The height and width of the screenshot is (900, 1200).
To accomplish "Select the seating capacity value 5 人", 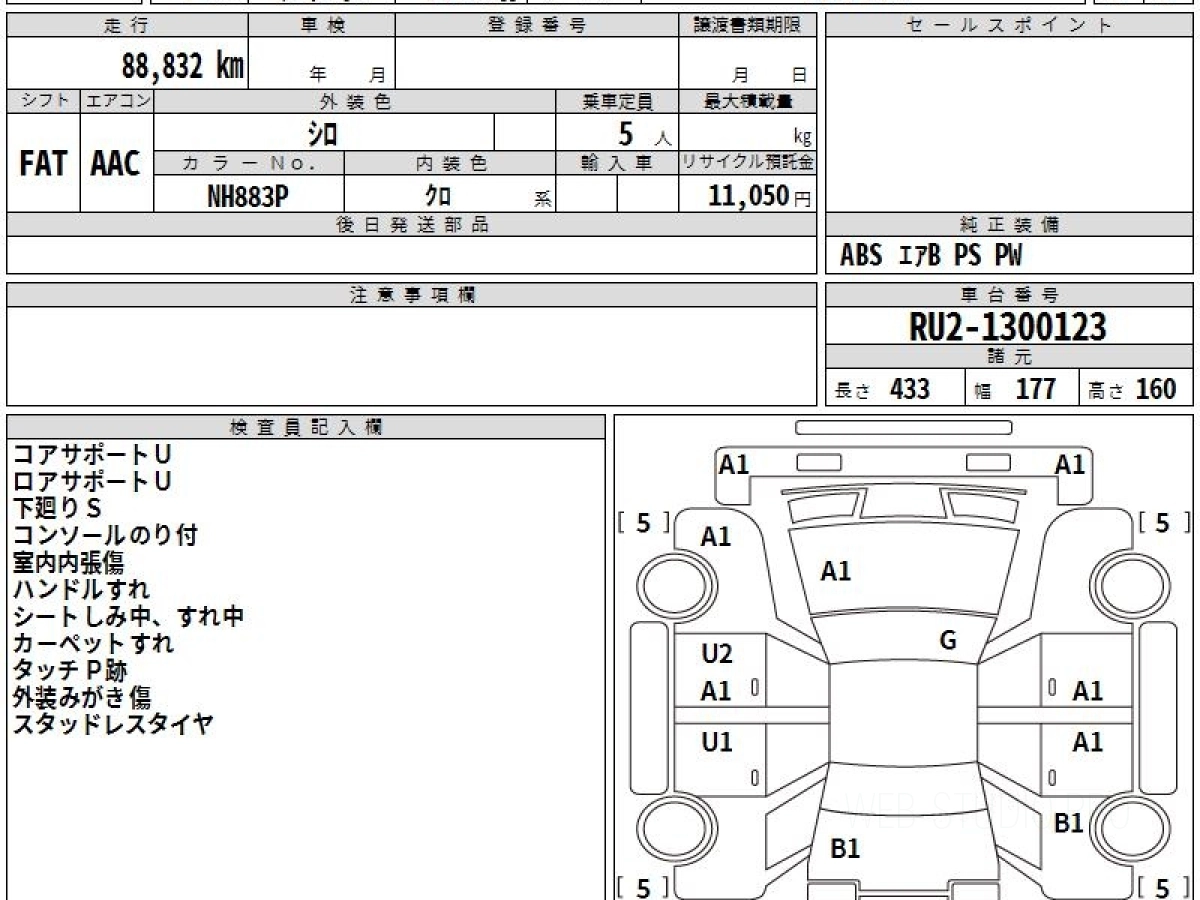I will (644, 134).
